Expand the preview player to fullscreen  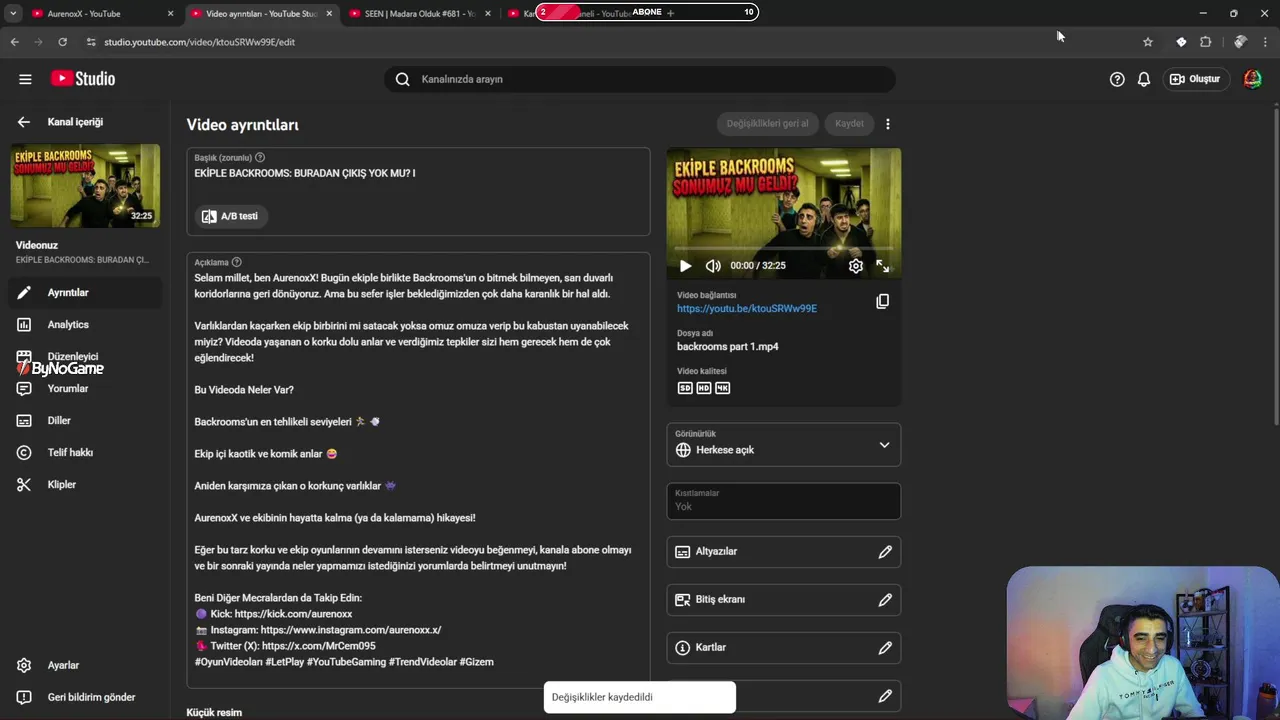[x=882, y=266]
